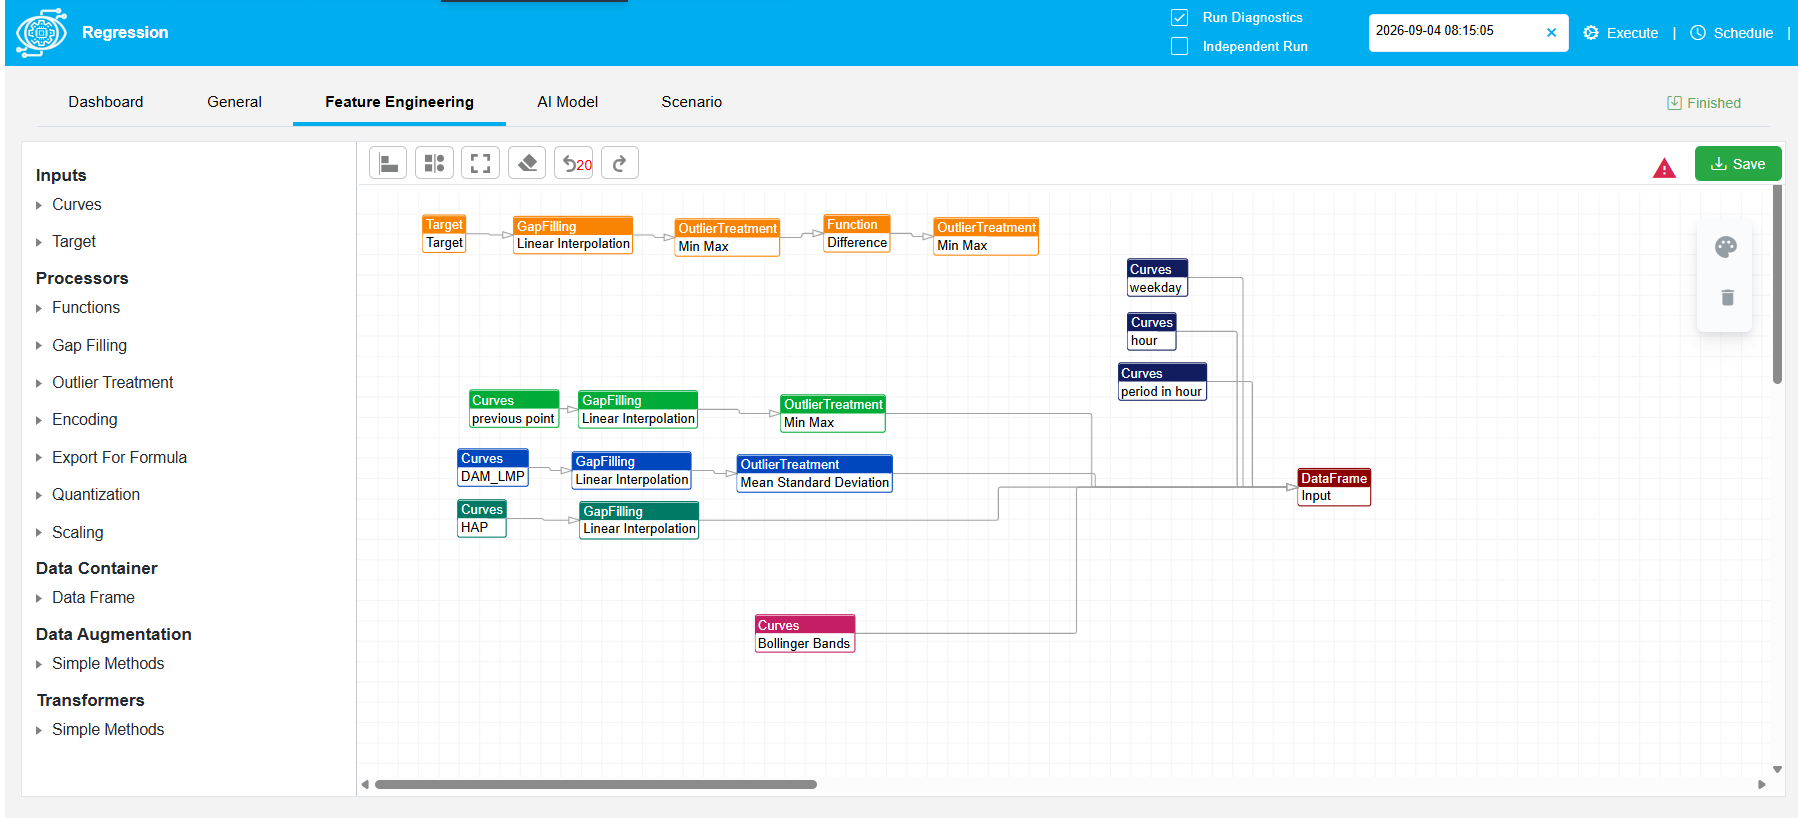Go to the AI Model tab
The width and height of the screenshot is (1798, 818).
(567, 102)
